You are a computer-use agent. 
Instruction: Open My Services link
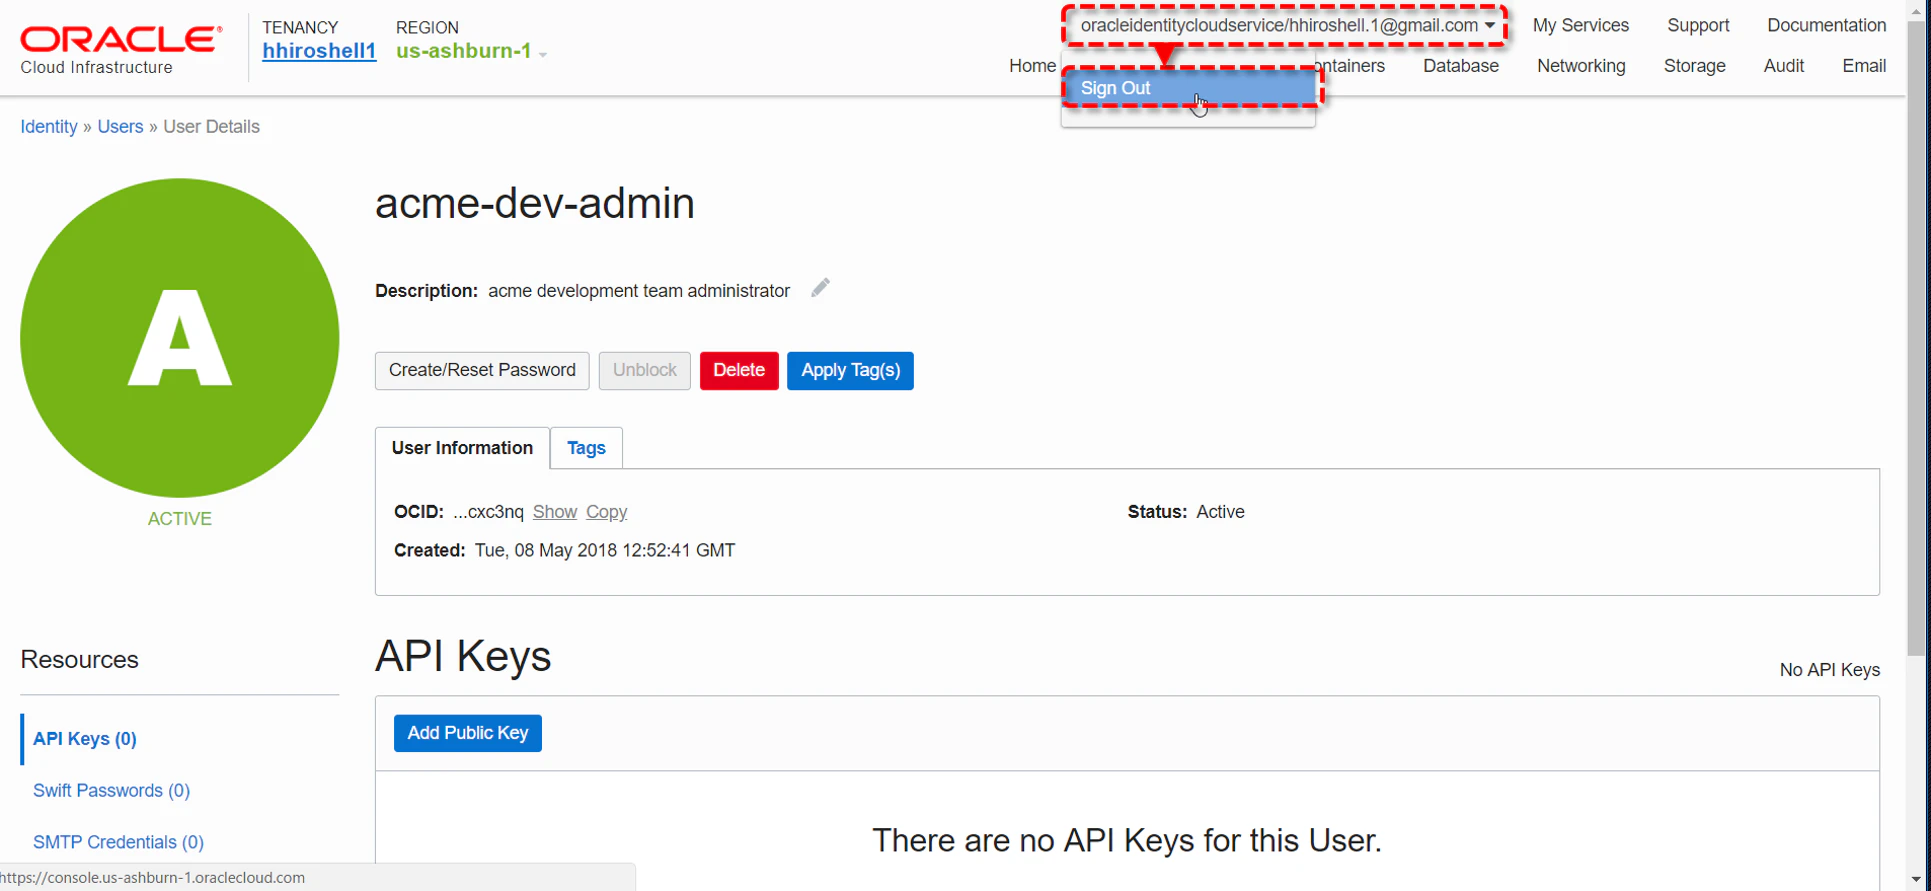1580,26
